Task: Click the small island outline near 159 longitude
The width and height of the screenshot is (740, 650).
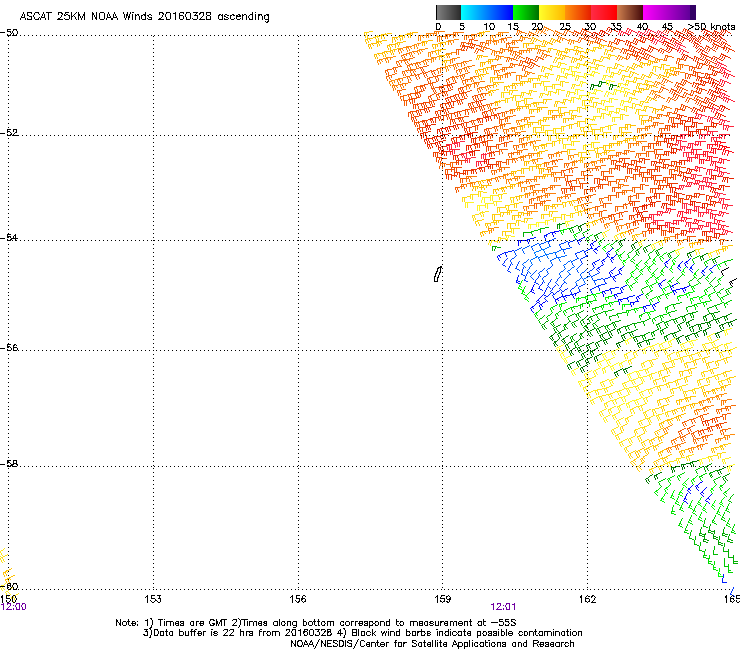Action: 437,274
